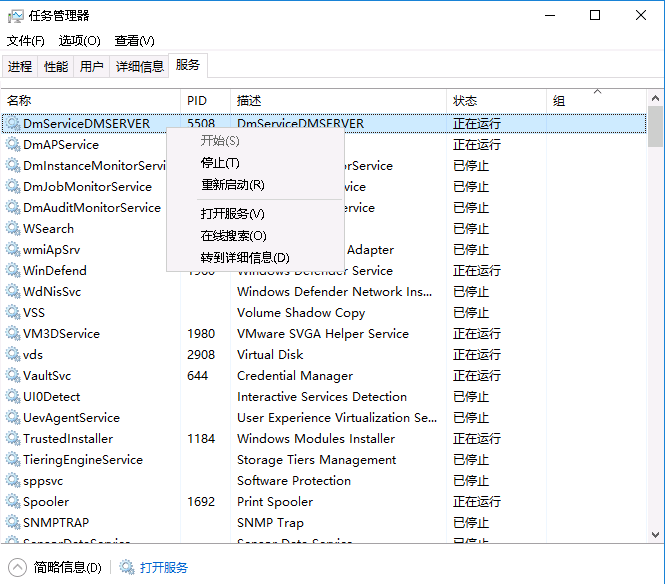Click gear icon beside SNMPTRAP

(13, 522)
